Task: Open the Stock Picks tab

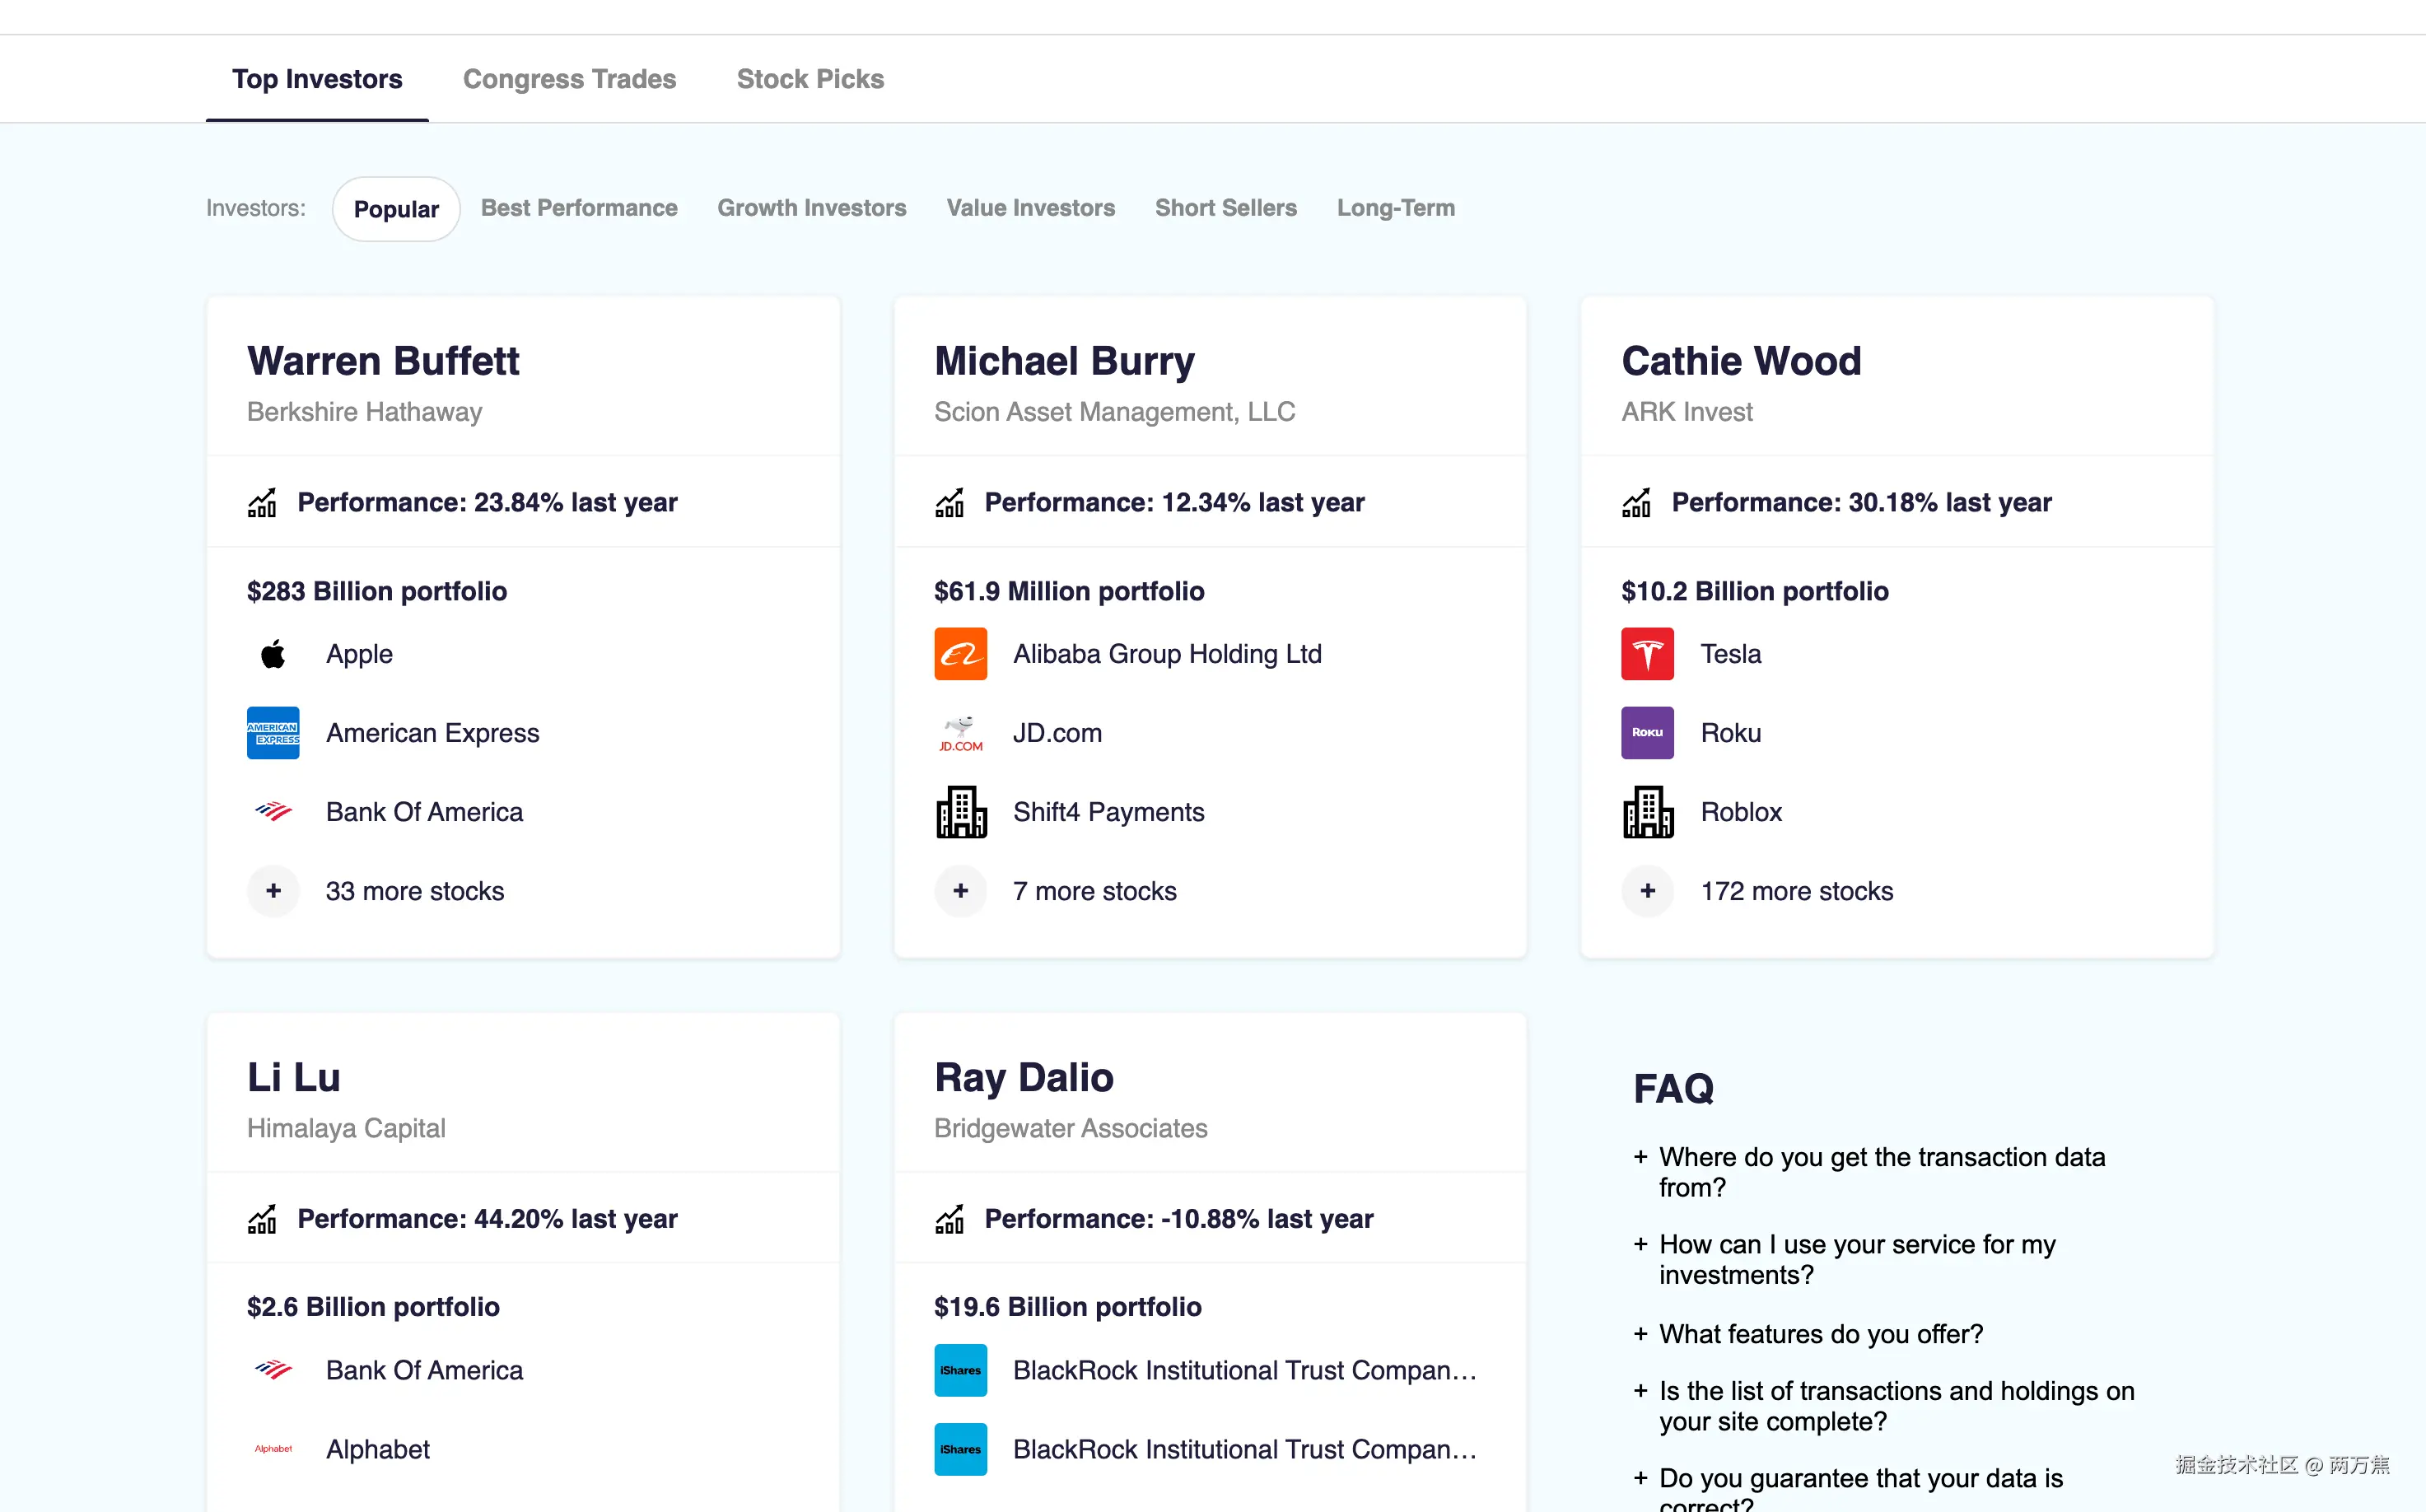Action: pyautogui.click(x=810, y=79)
